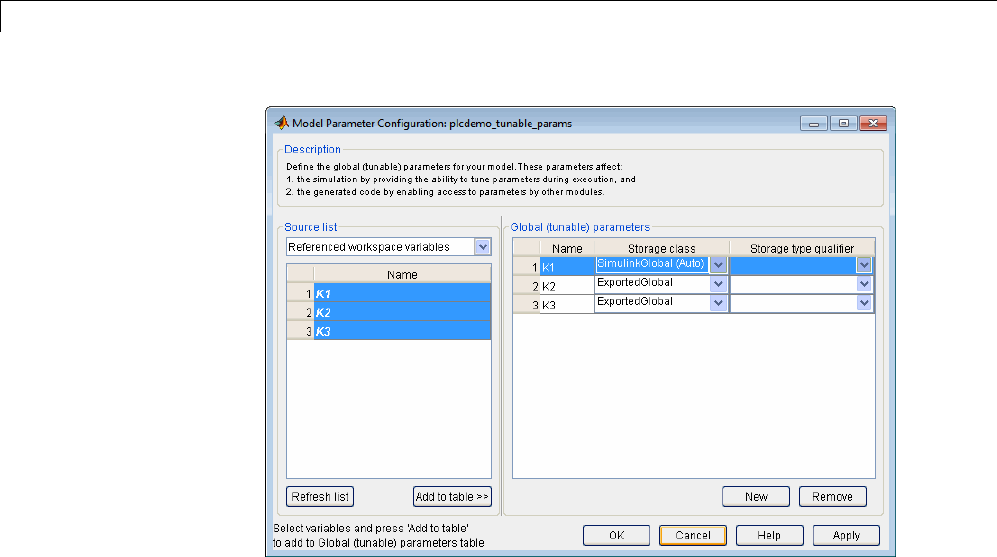Click the SimulinkGlobal (Auto) storage class value
Image resolution: width=997 pixels, height=557 pixels.
[650, 264]
